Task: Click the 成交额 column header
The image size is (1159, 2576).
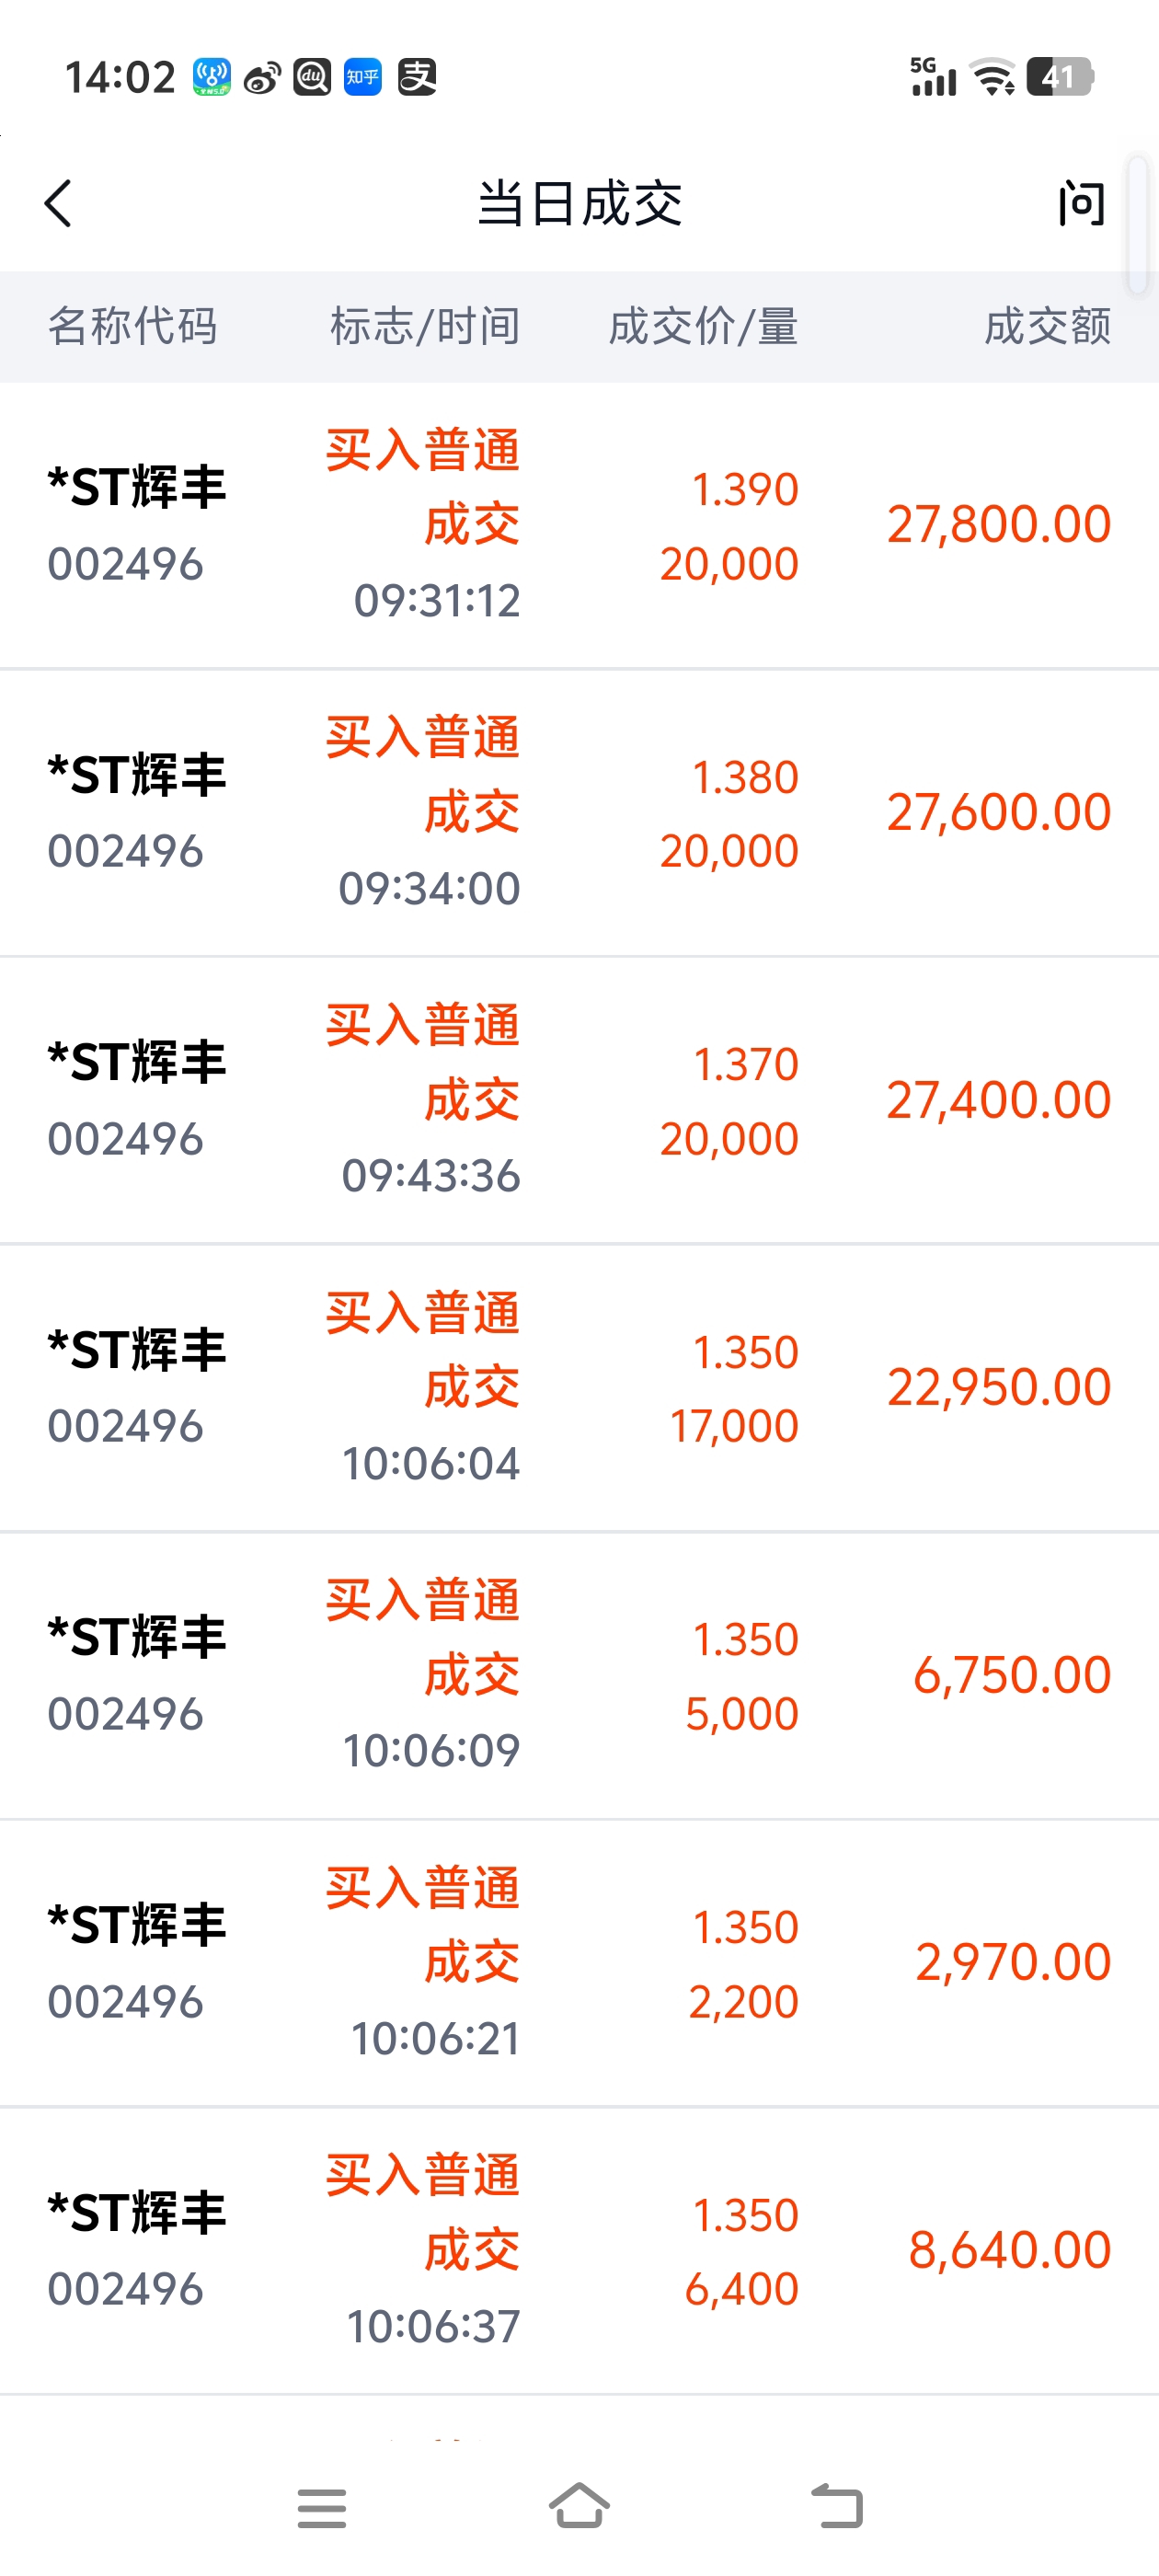Action: (x=1047, y=326)
